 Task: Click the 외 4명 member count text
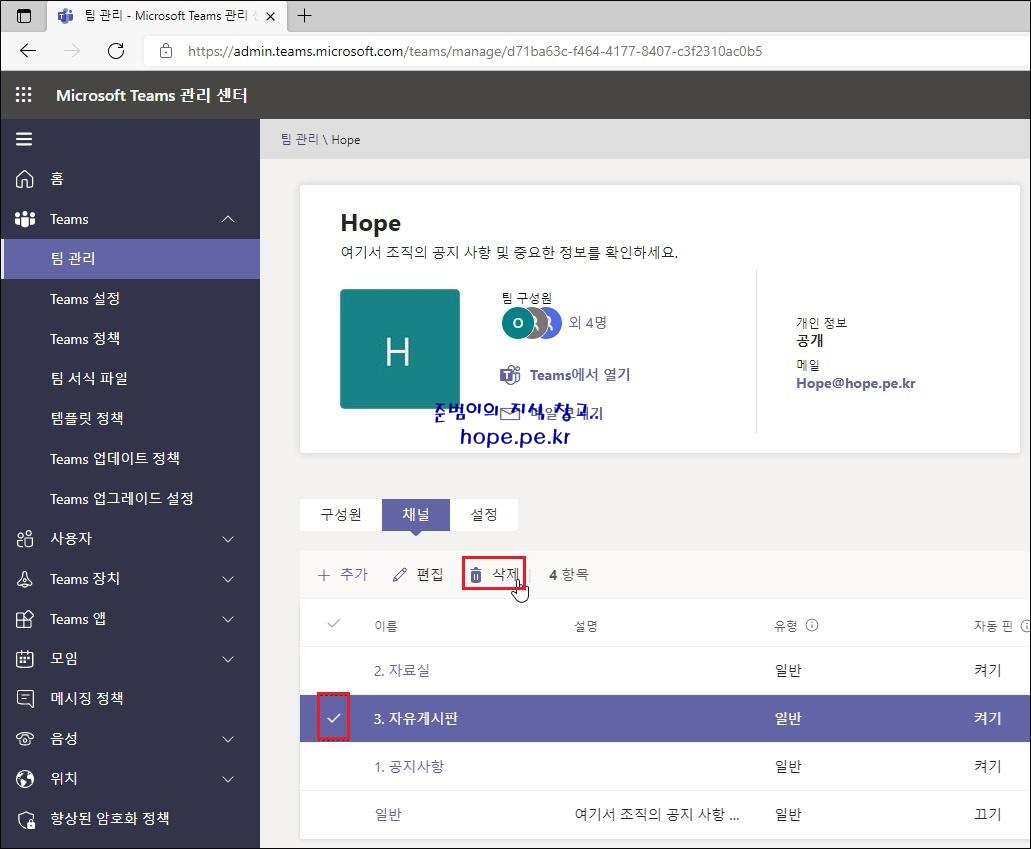588,323
